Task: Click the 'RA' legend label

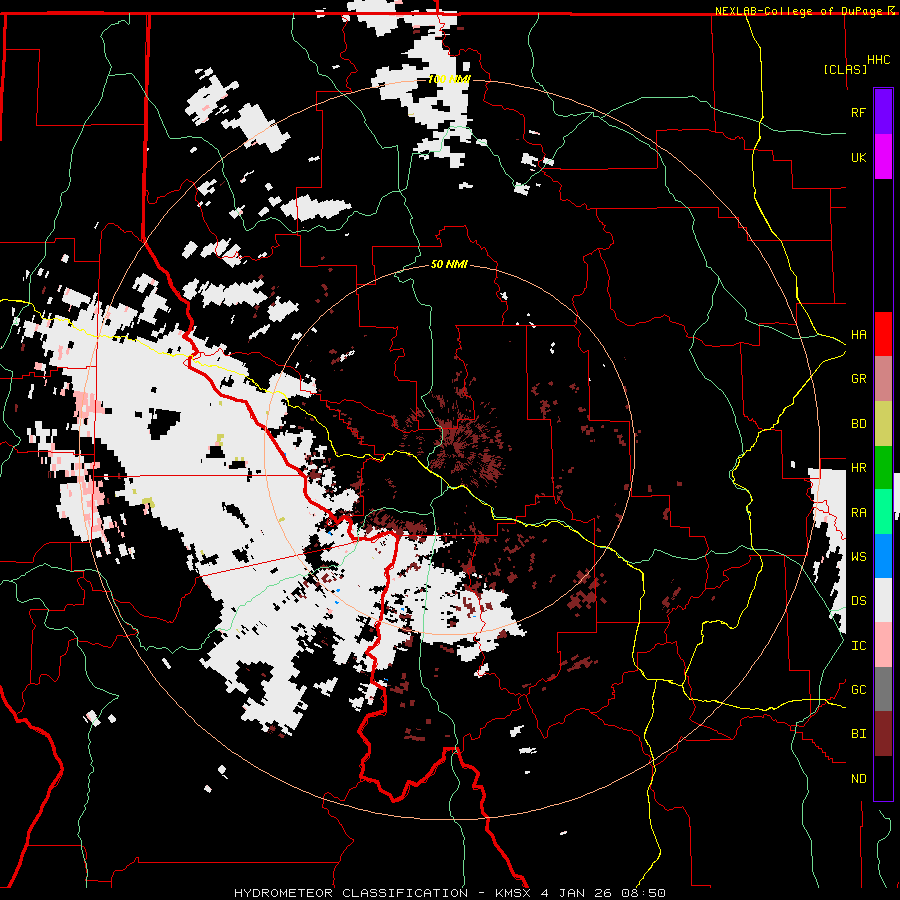Action: 858,513
